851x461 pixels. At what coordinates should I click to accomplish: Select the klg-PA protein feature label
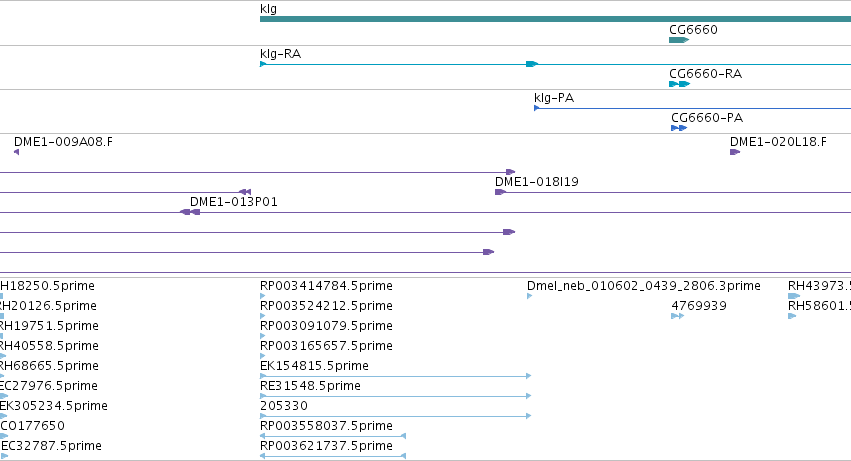(x=554, y=98)
